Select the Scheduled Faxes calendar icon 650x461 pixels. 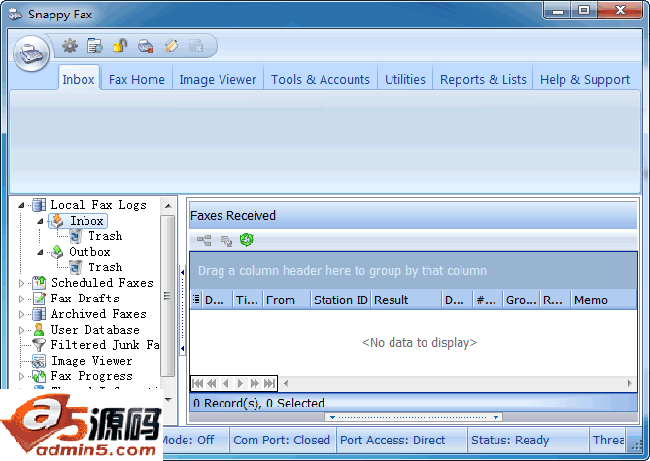(x=39, y=283)
